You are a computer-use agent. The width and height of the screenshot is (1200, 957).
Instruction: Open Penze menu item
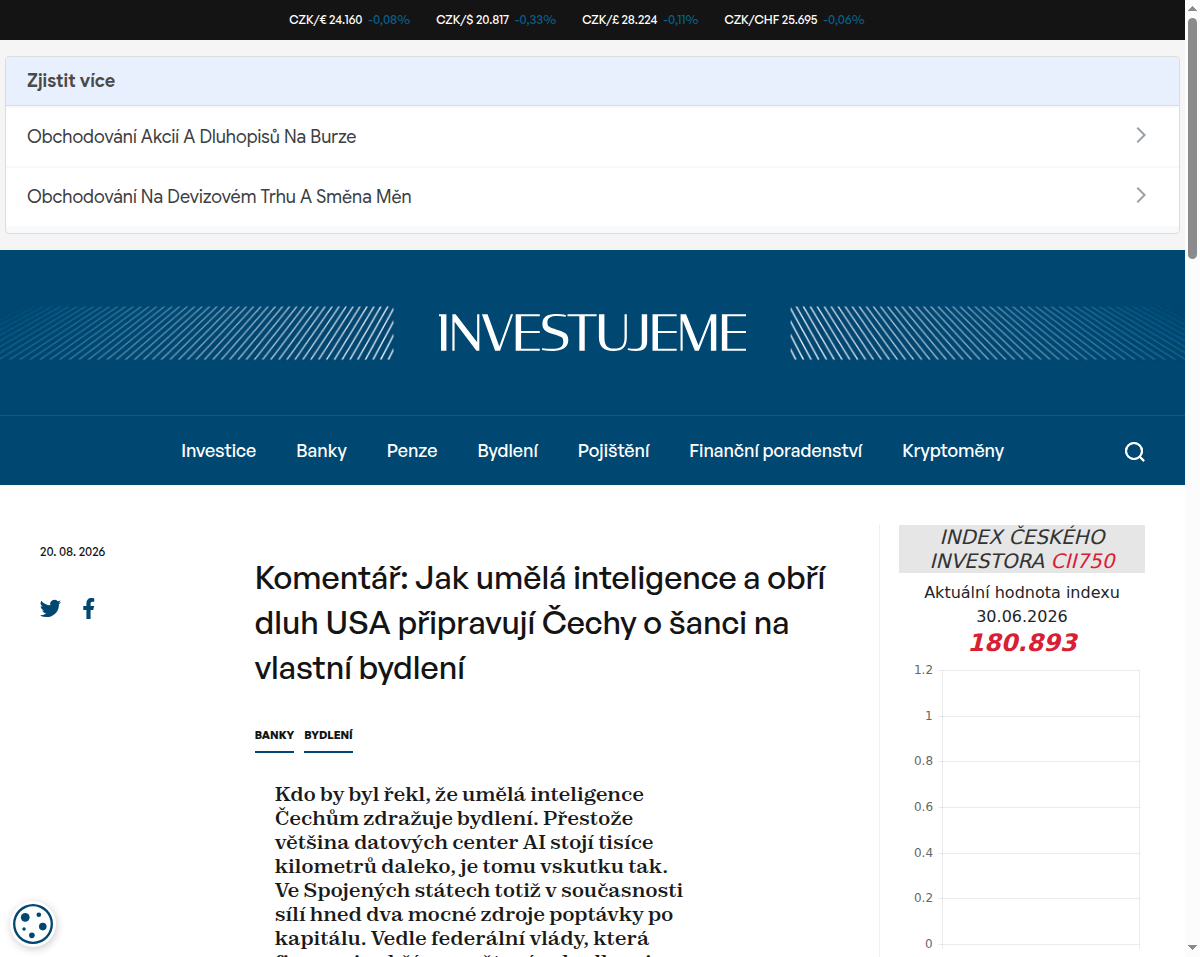click(x=412, y=451)
